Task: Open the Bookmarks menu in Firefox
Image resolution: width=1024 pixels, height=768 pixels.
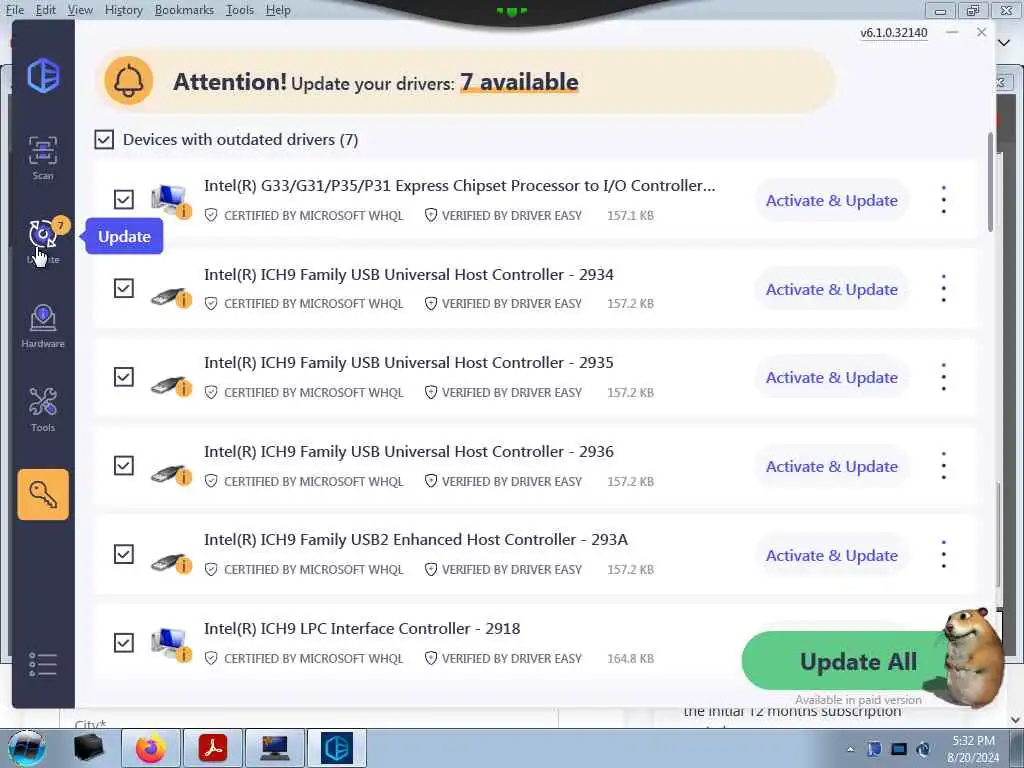Action: (184, 10)
